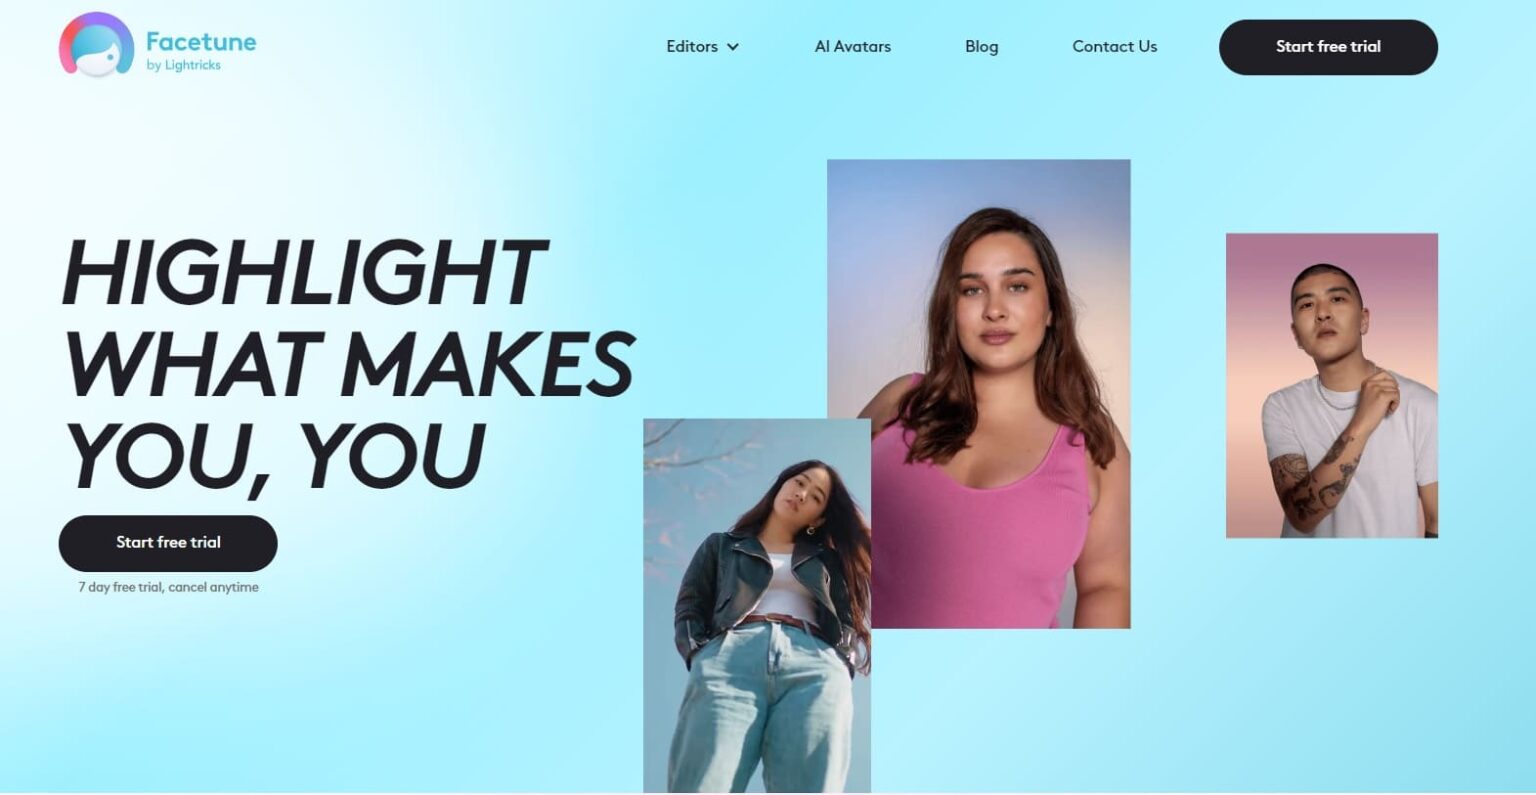Click the HIGHLIGHT WHAT MAKES YOU headline

coord(346,365)
